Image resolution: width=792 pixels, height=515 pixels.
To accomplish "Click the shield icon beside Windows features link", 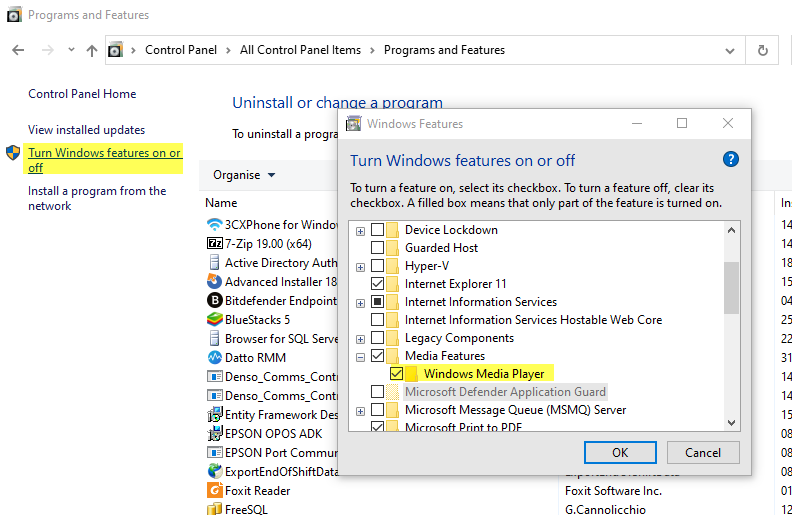I will (13, 152).
